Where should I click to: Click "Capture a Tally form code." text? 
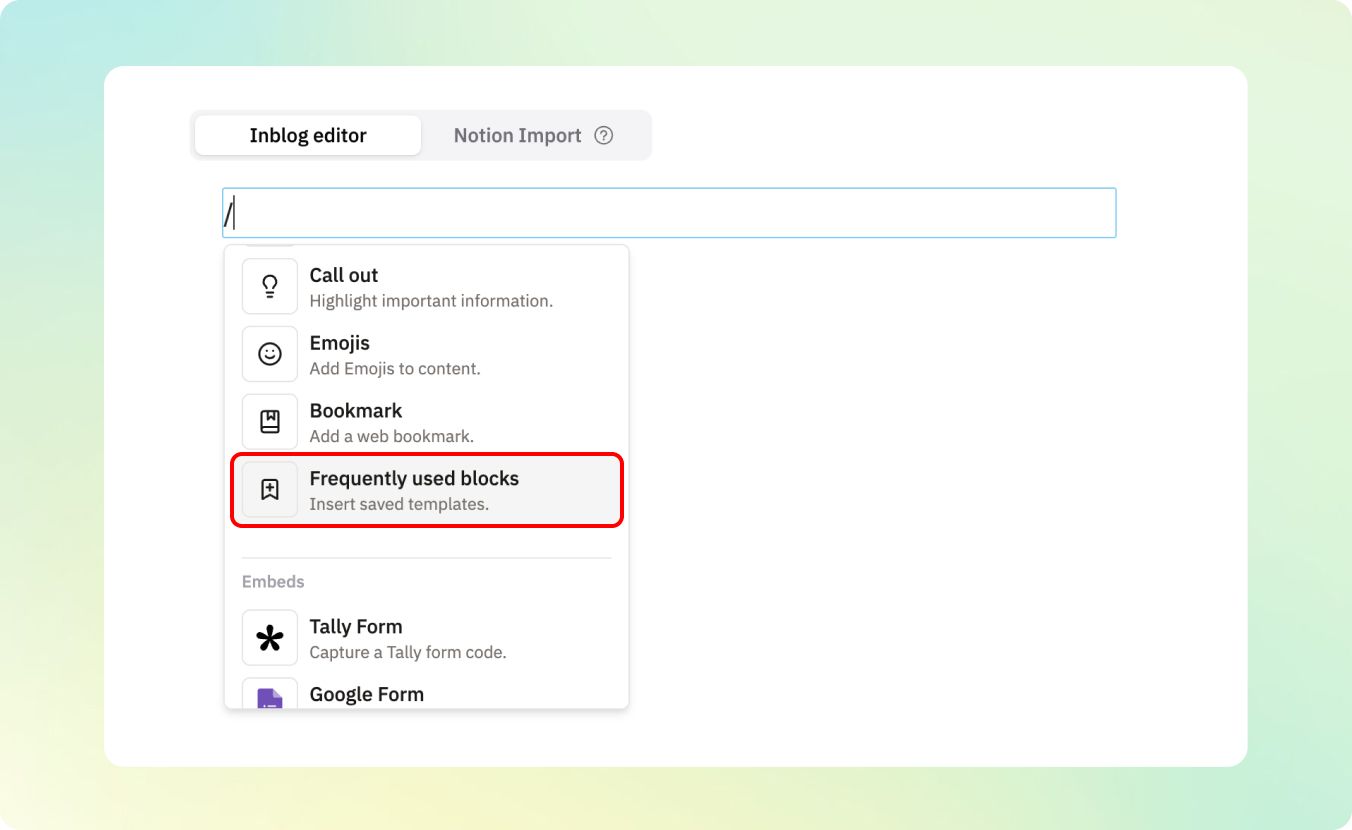pos(408,652)
